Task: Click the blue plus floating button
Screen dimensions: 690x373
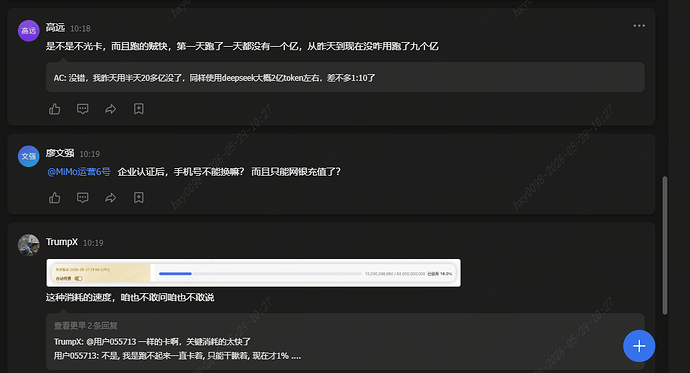Action: [x=639, y=346]
